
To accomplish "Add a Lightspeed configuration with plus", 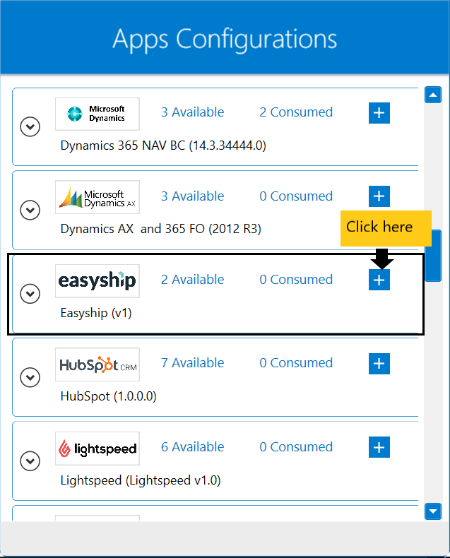I will tap(379, 447).
